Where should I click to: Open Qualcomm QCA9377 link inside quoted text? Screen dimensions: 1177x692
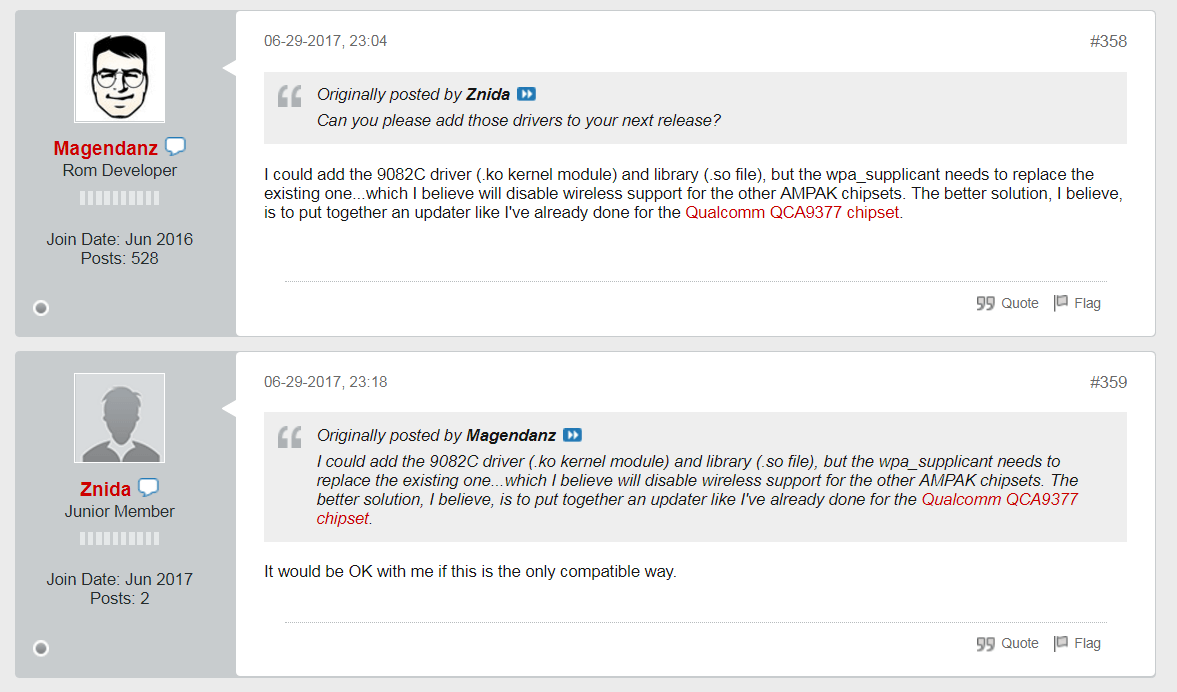(x=999, y=499)
